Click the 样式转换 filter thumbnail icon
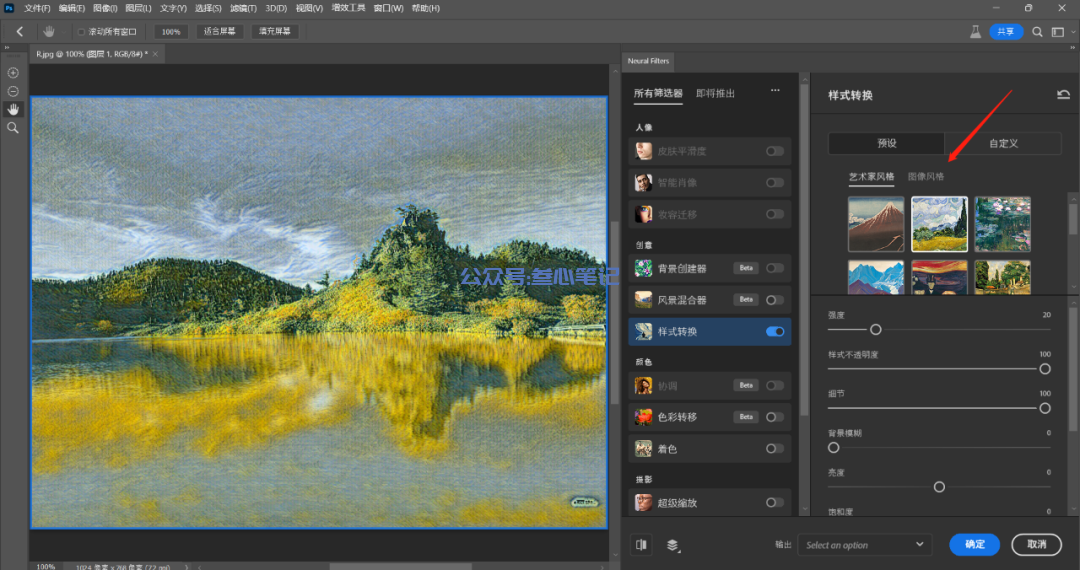This screenshot has width=1080, height=570. coord(643,331)
